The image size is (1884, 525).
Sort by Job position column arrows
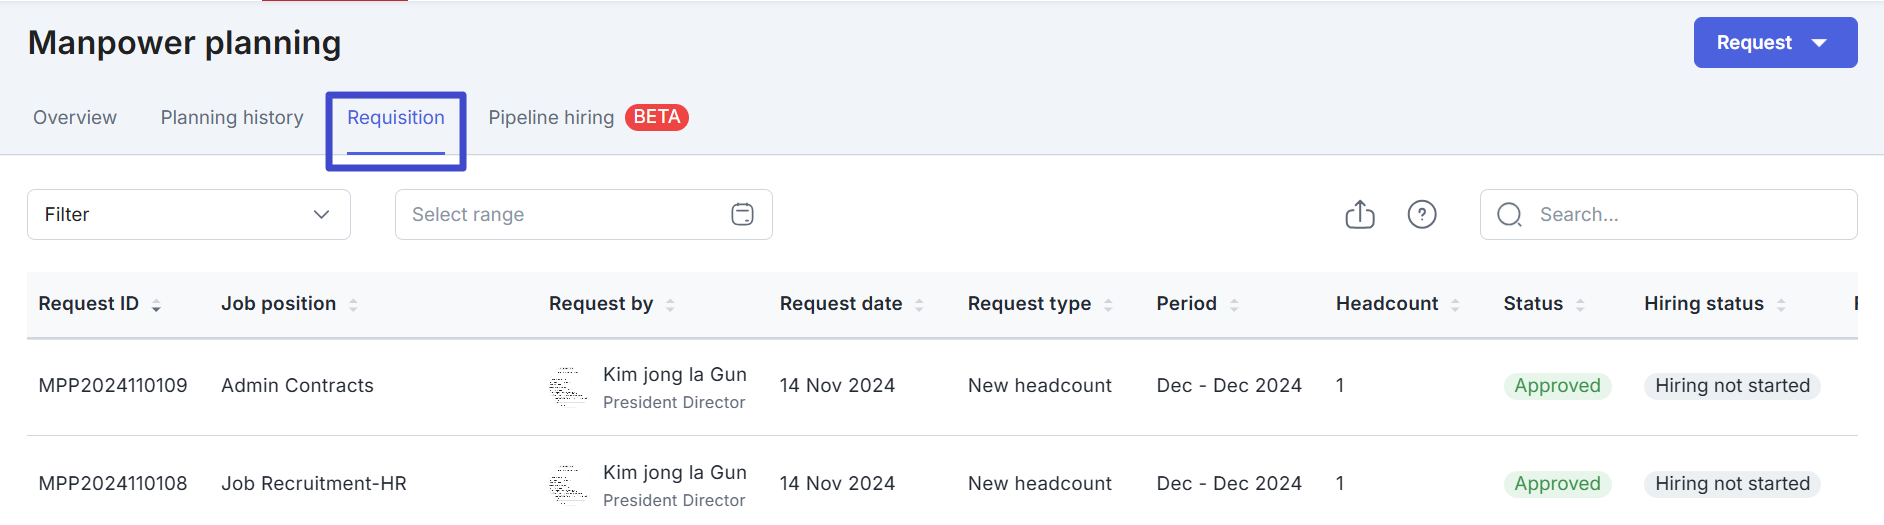(x=353, y=305)
